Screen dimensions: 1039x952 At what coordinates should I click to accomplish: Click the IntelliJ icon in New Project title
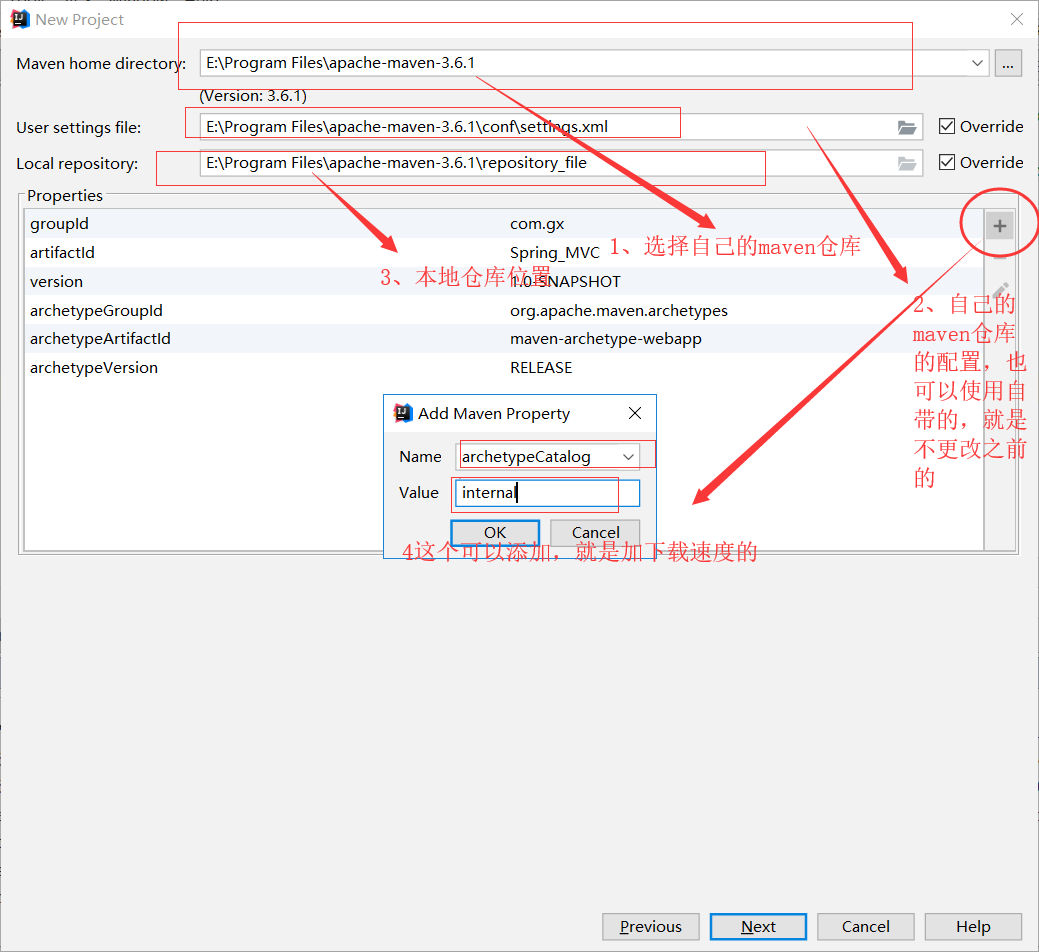click(x=20, y=19)
